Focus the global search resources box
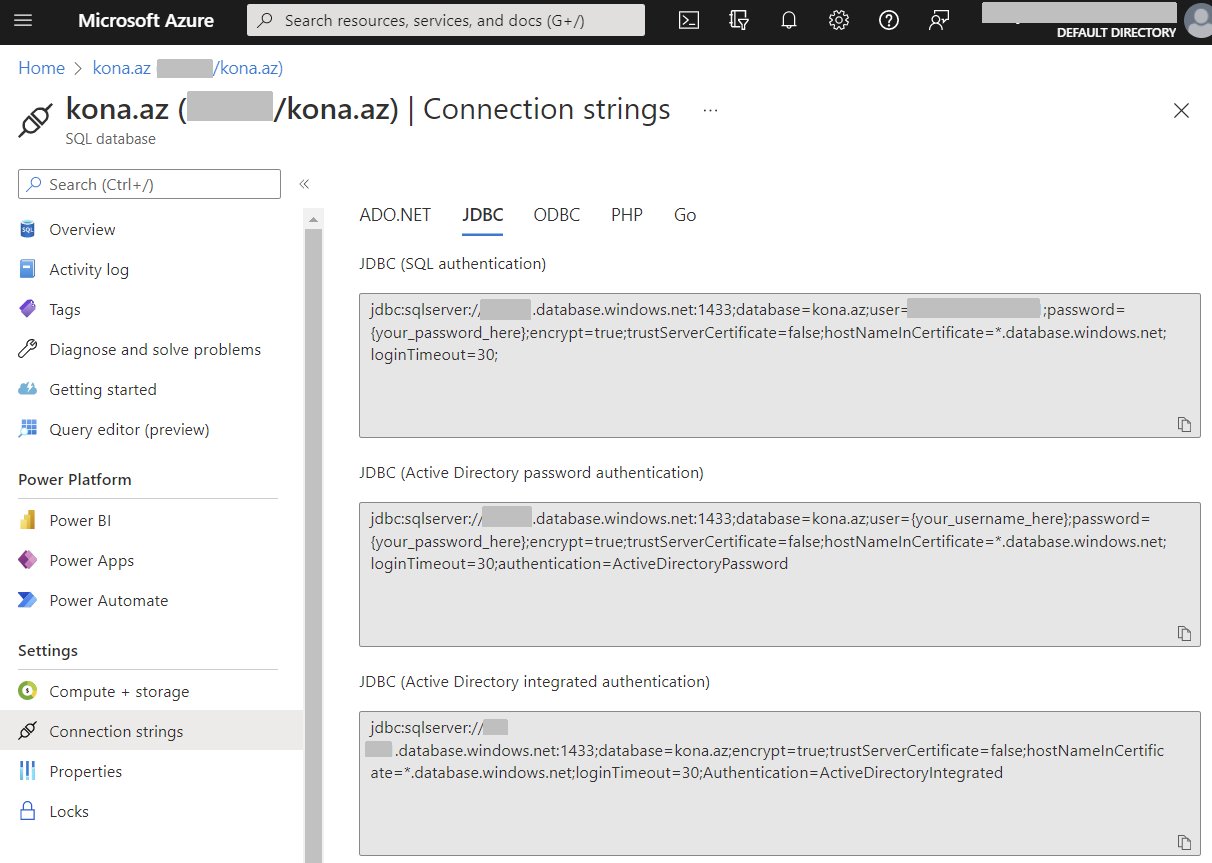This screenshot has height=863, width=1212. tap(446, 20)
